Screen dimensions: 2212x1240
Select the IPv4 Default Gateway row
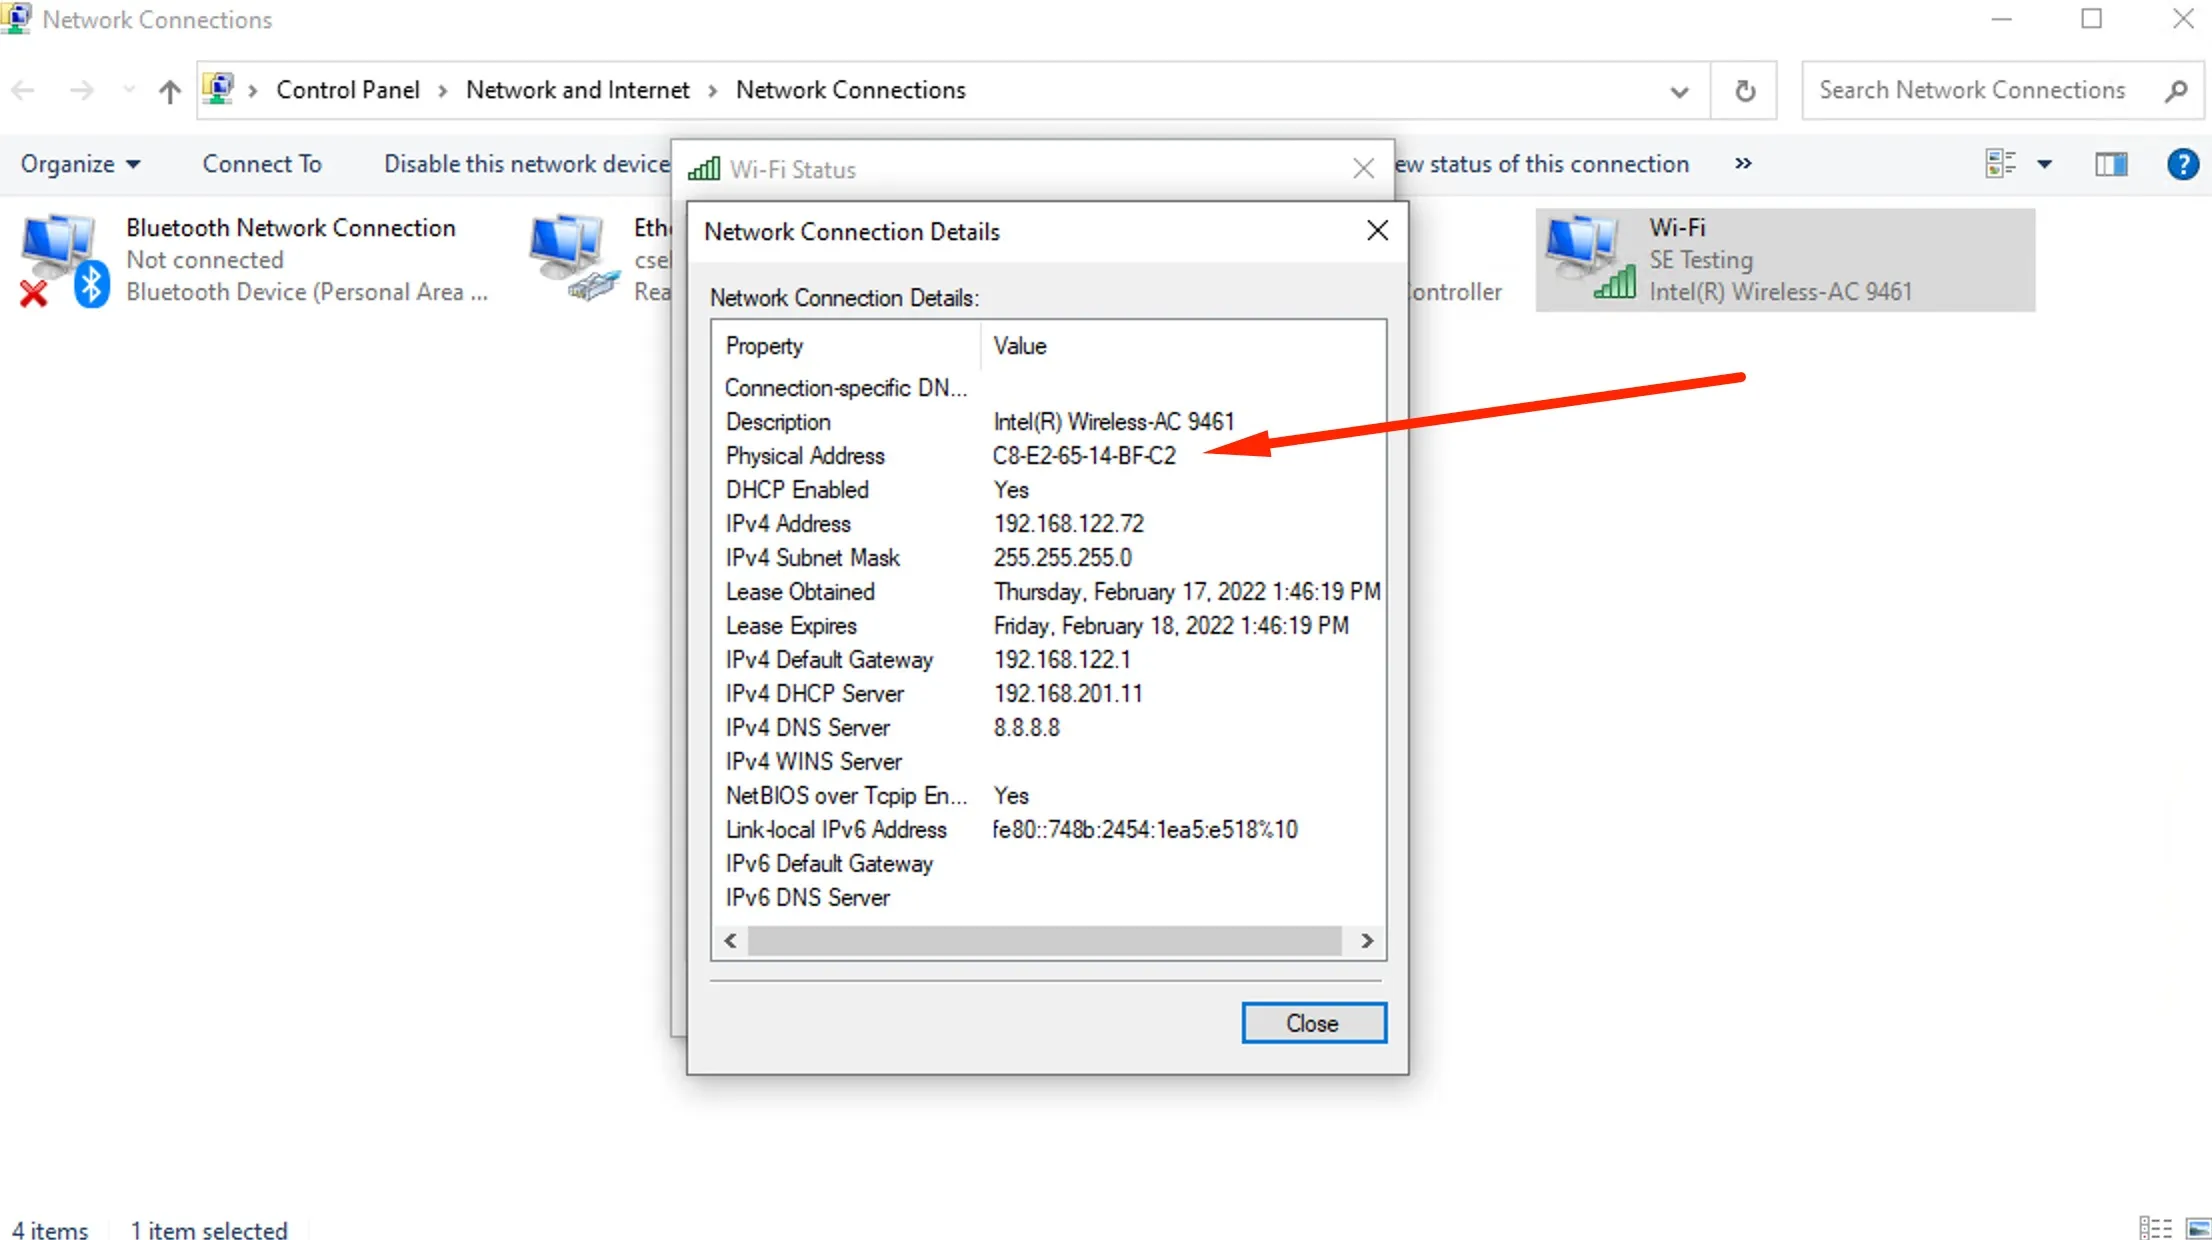coord(1048,660)
